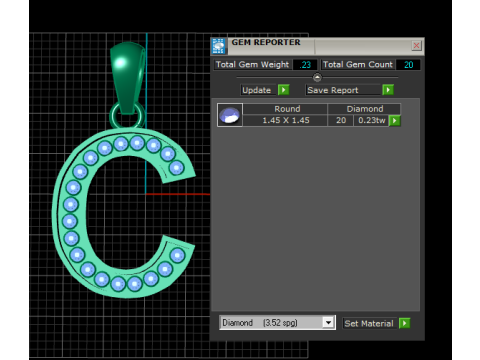Select the round gem thumbnail in the list
The image size is (480, 360).
230,115
